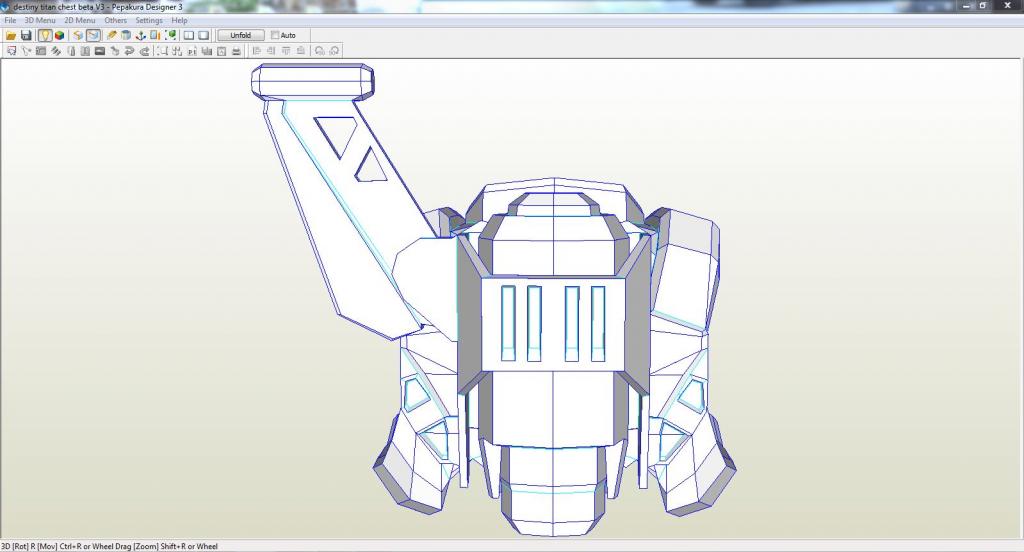Click the diagonal stripes icon in lower toolbar
Screen dimensions: 1024x552
(56, 51)
